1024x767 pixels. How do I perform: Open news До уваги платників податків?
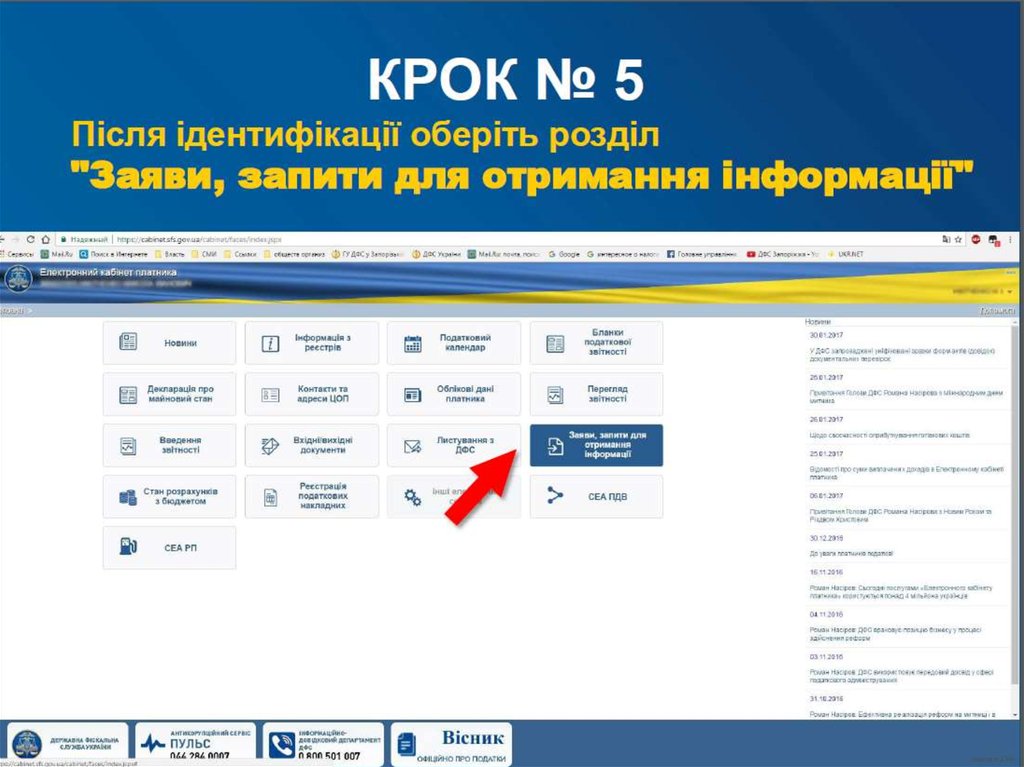click(x=851, y=553)
